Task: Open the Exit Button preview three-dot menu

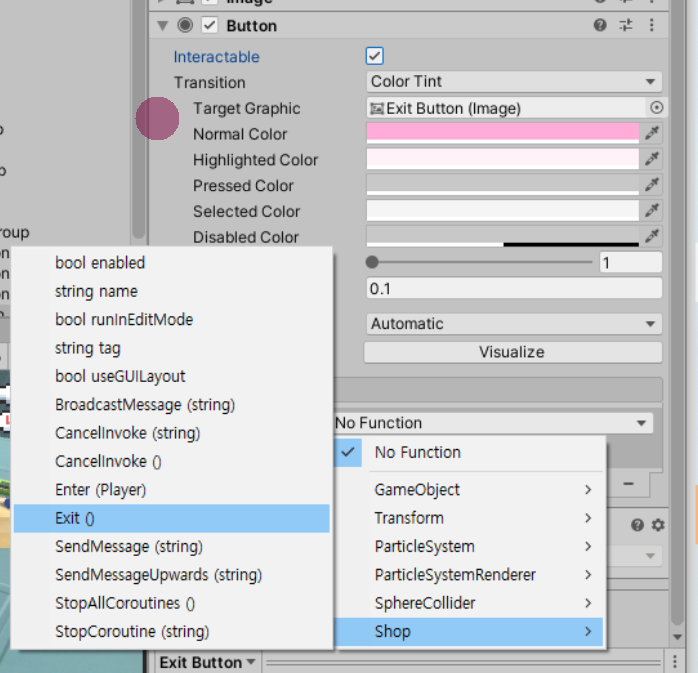Action: click(x=675, y=661)
